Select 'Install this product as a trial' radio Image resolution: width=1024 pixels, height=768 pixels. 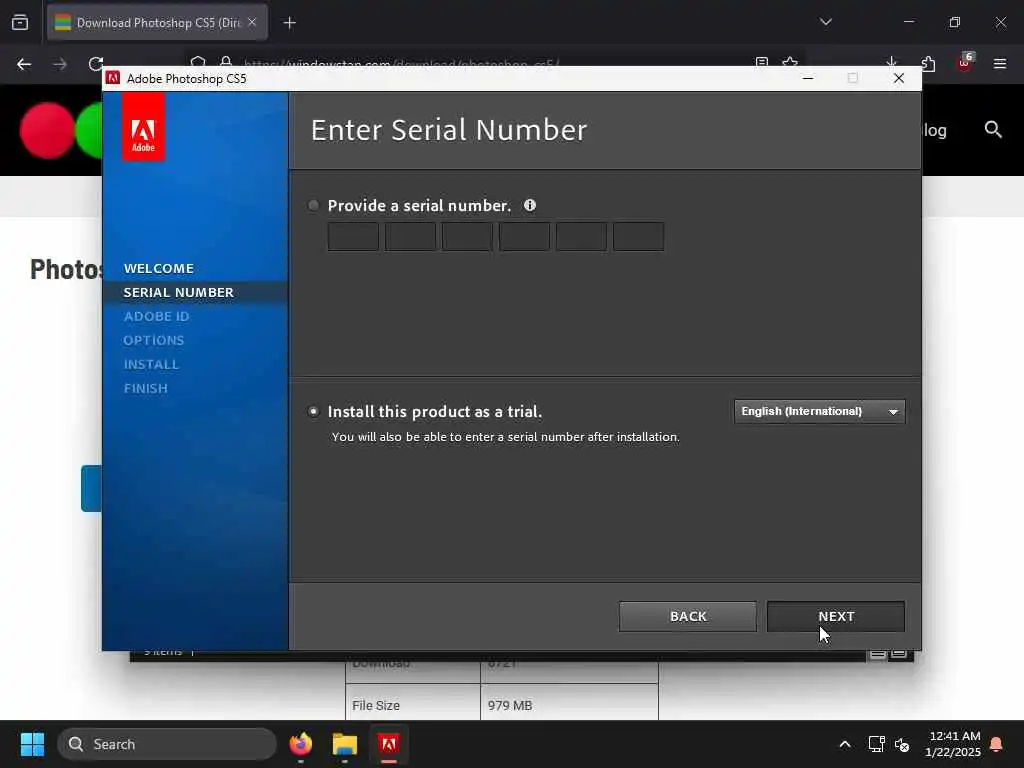click(313, 411)
